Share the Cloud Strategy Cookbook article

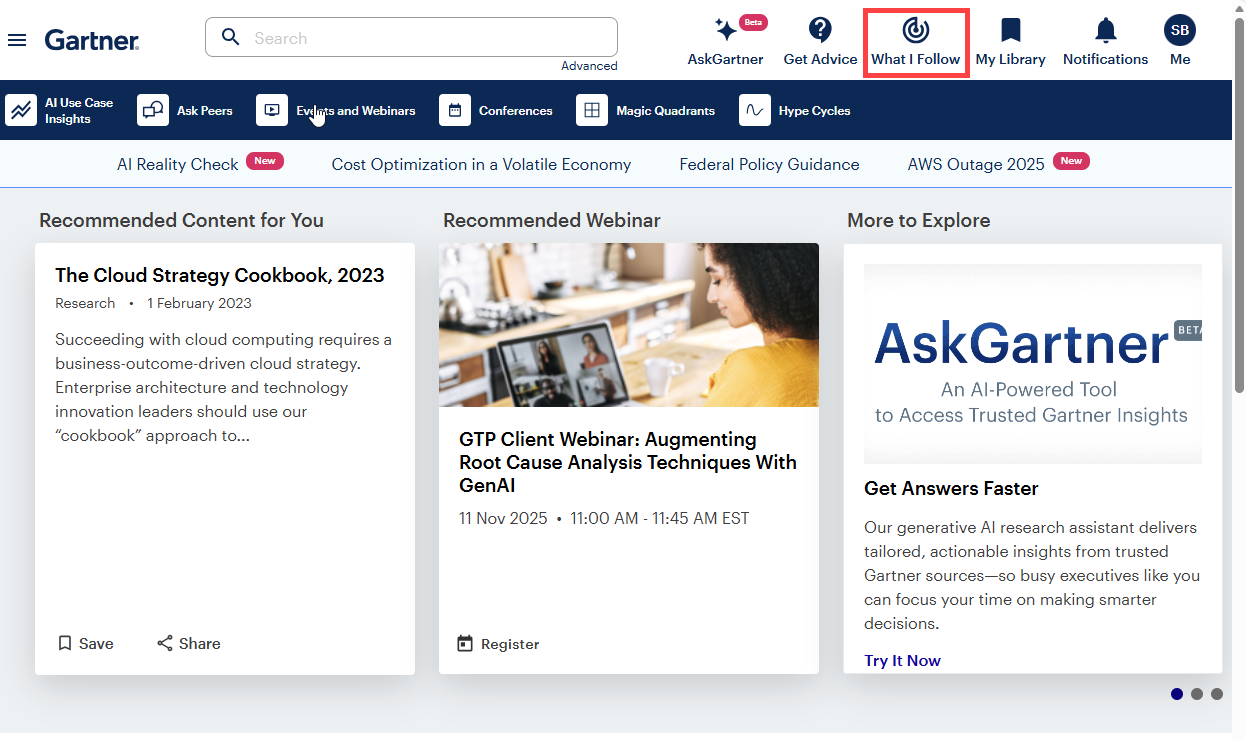189,643
